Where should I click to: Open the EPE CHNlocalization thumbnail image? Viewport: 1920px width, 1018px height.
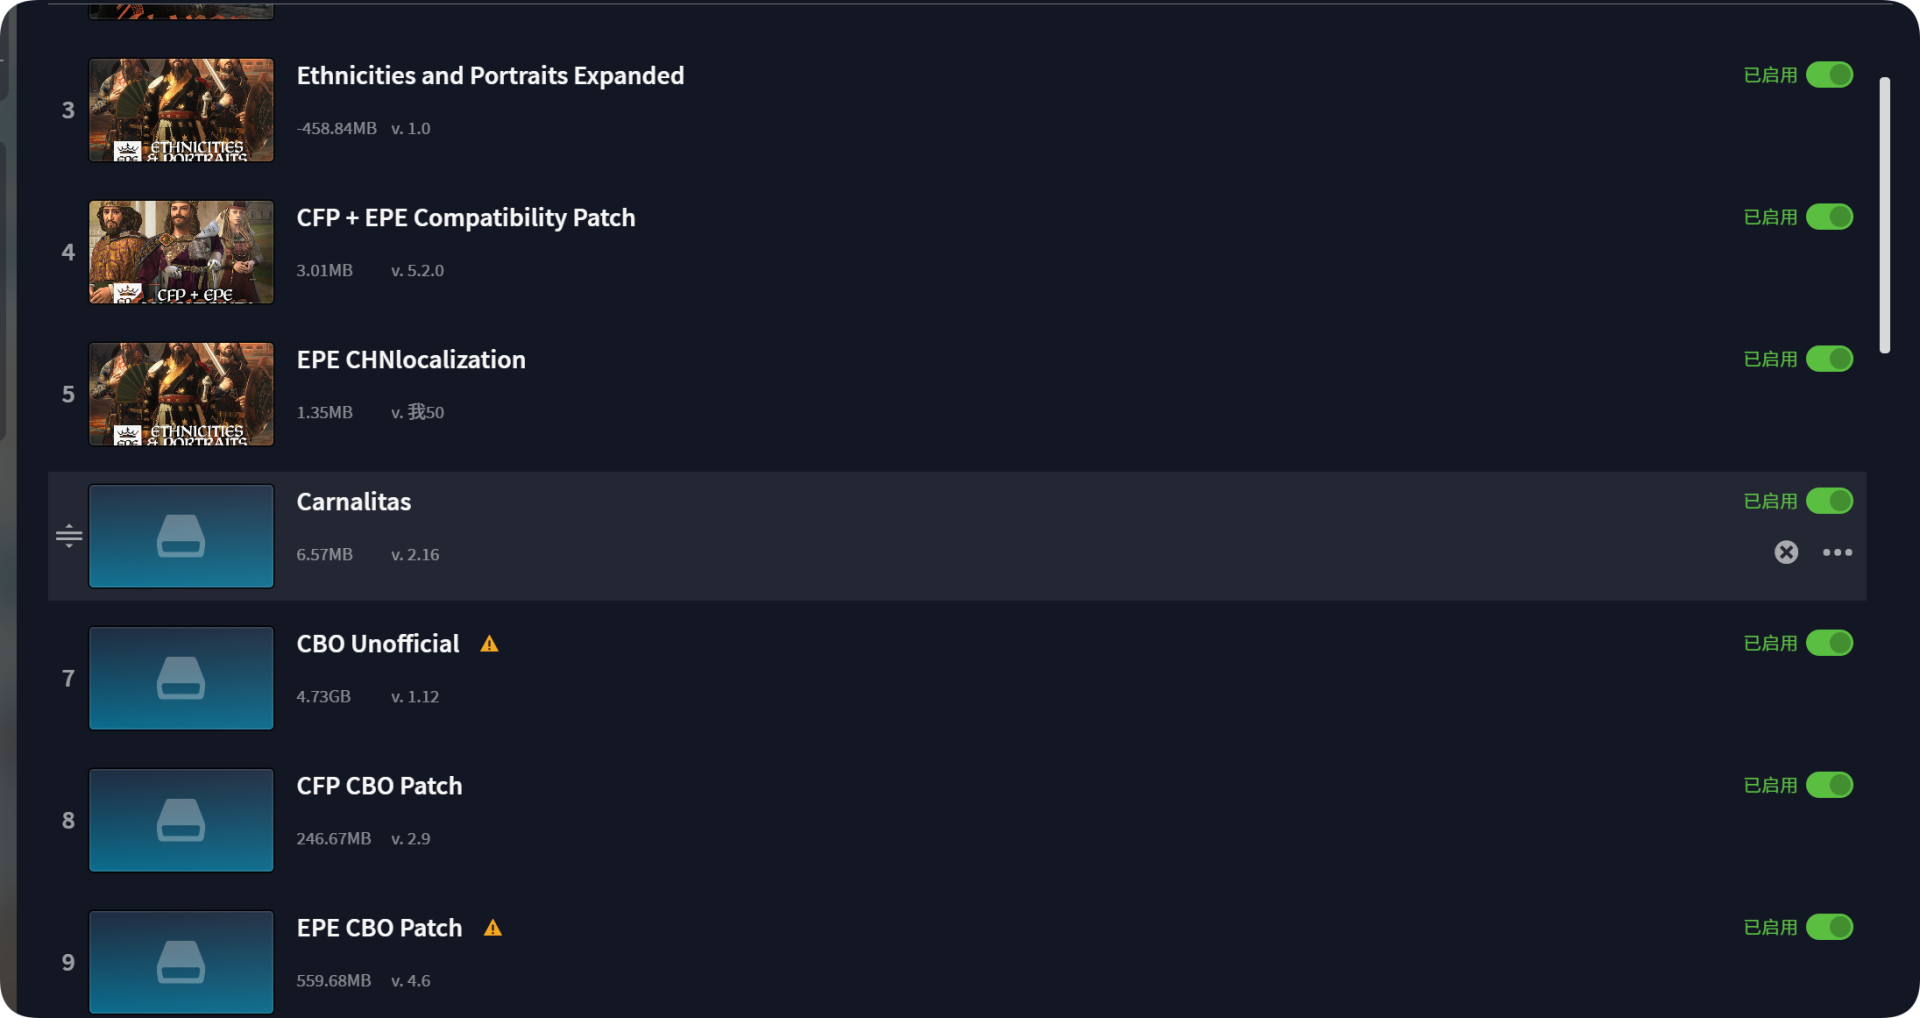pos(181,394)
